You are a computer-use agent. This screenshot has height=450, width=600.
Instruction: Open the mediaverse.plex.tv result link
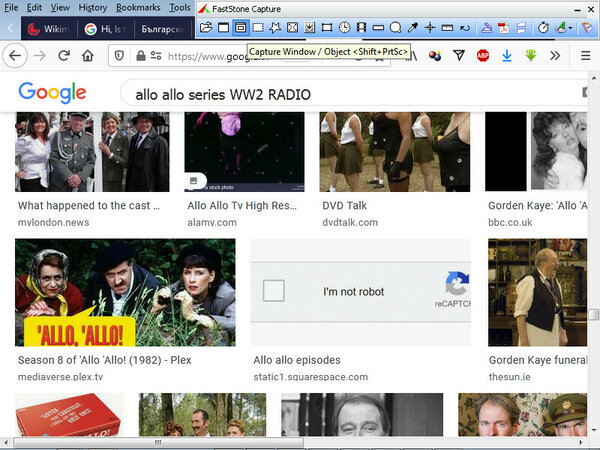point(60,377)
